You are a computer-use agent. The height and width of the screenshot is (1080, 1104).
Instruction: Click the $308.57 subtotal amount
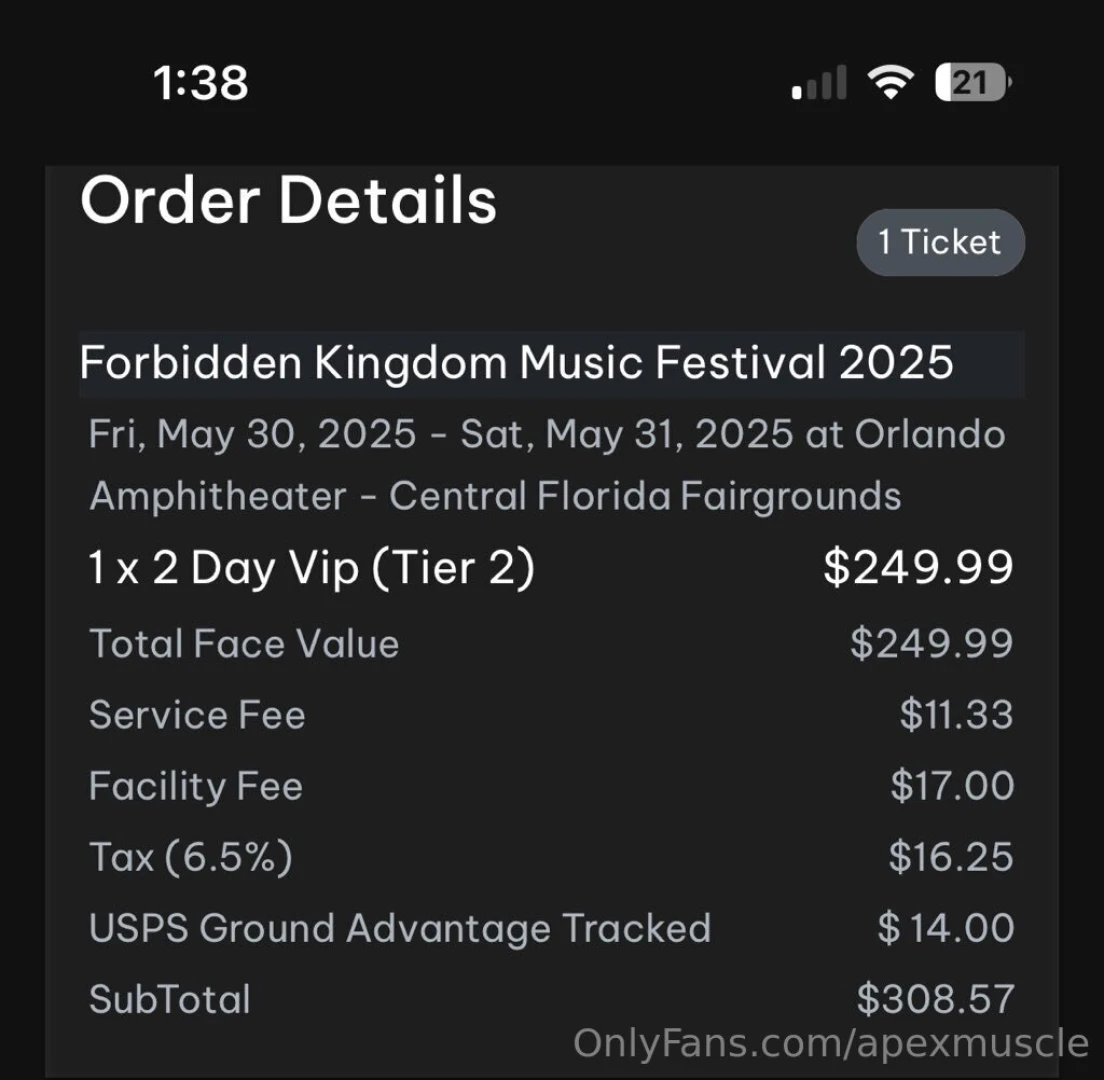click(x=935, y=999)
